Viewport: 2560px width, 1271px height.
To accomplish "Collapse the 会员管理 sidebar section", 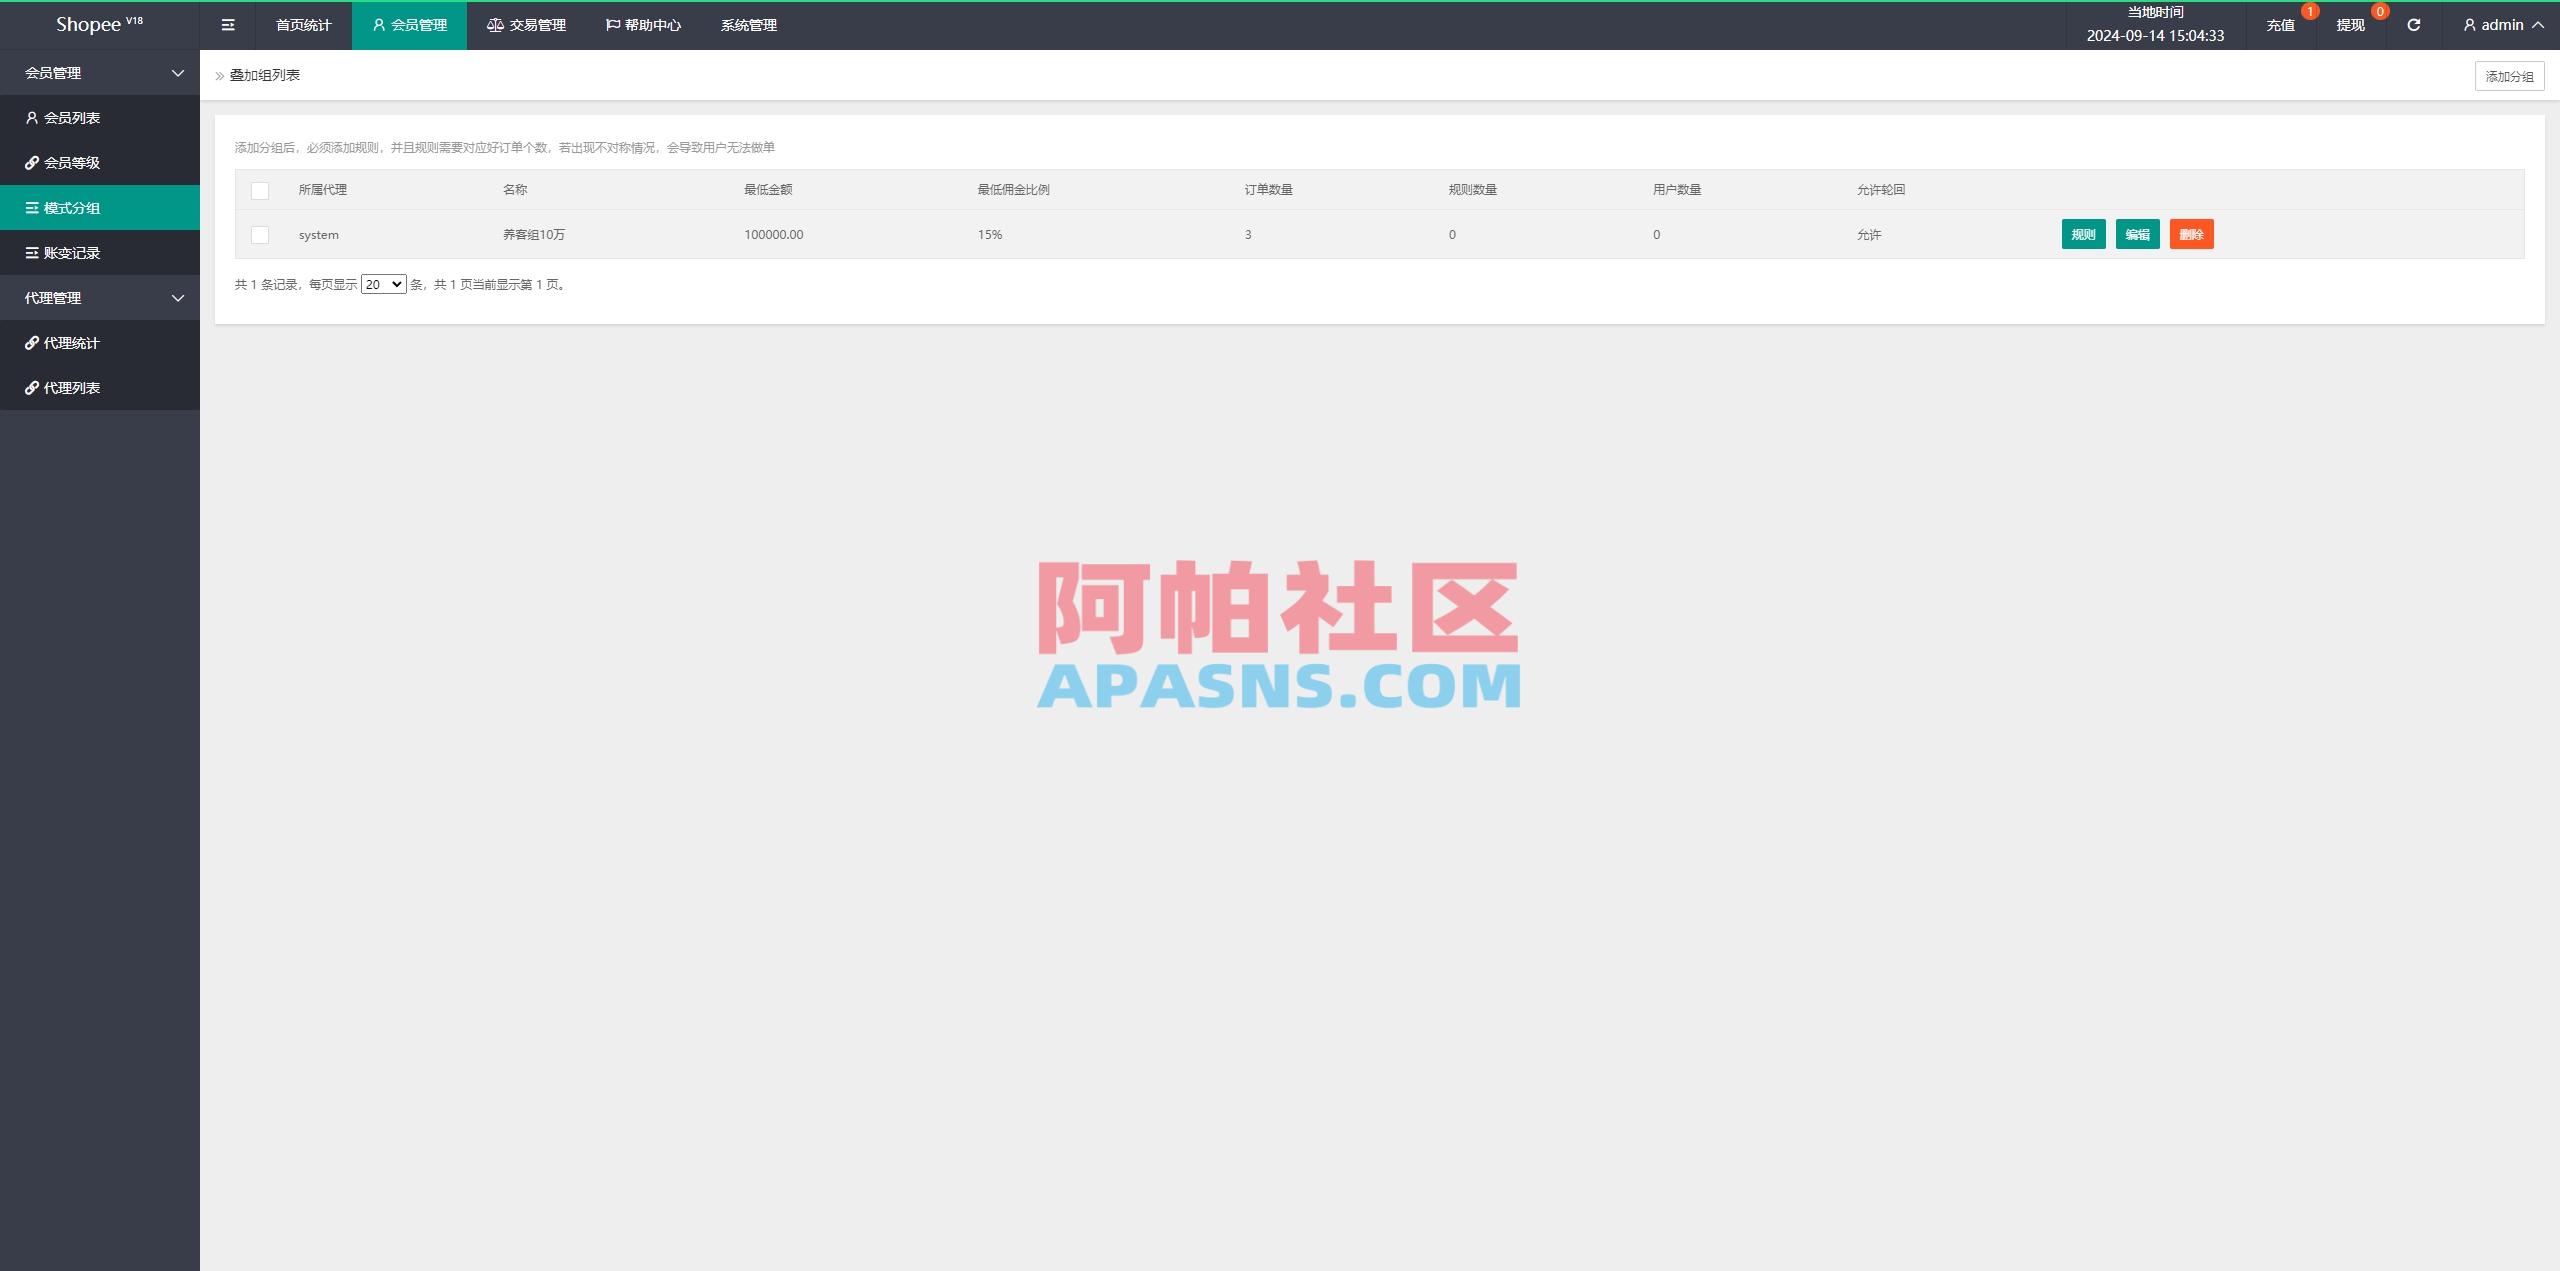I will tap(100, 72).
